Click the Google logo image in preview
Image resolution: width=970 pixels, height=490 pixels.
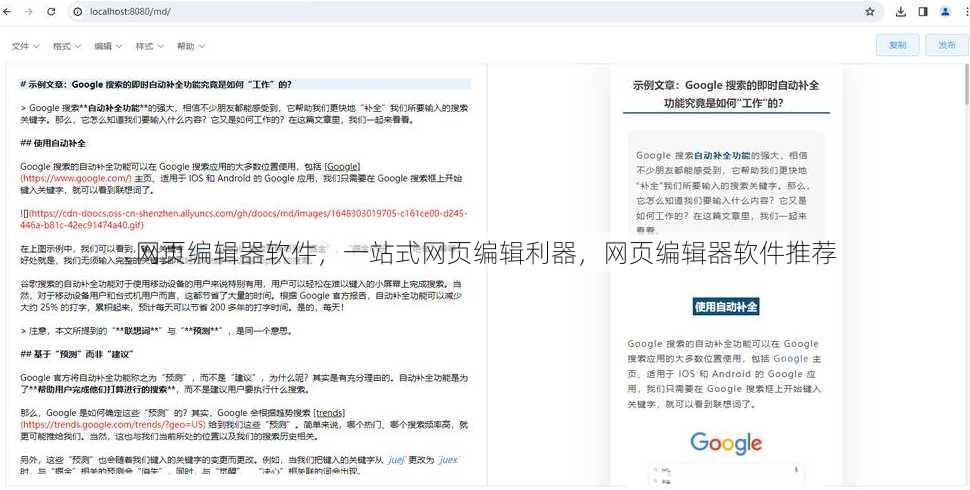click(x=726, y=443)
